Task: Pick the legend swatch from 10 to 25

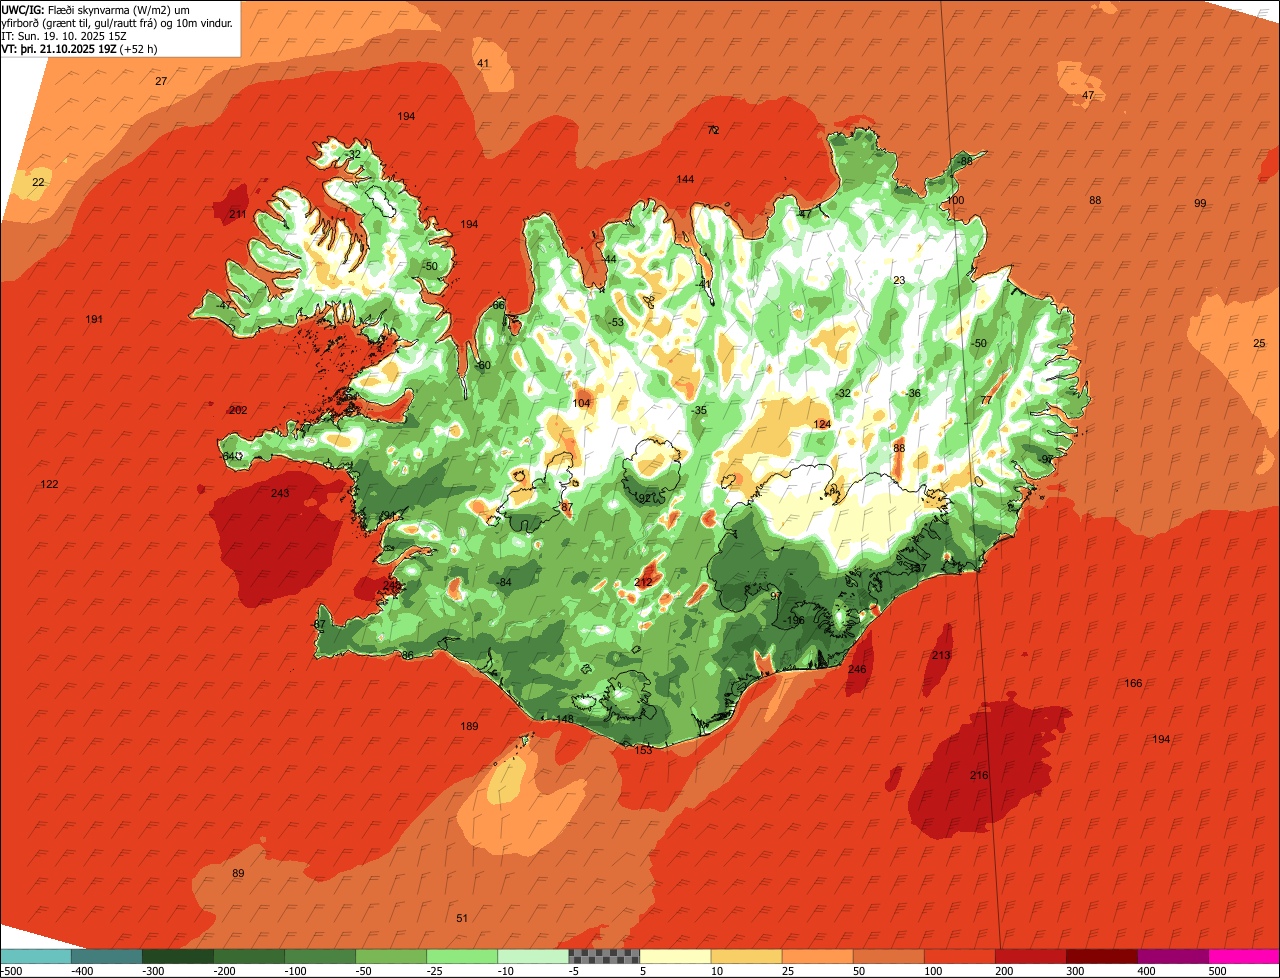Action: tap(746, 957)
